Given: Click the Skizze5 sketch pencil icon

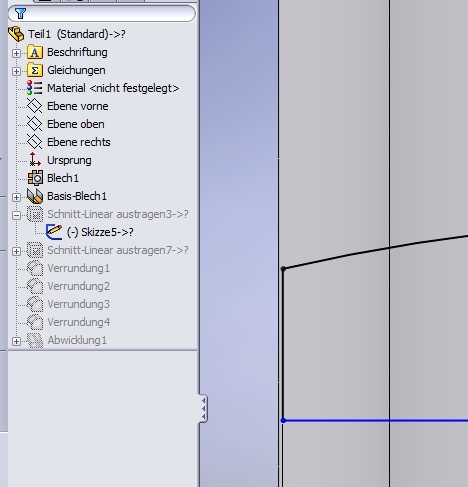Looking at the screenshot, I should coord(54,232).
